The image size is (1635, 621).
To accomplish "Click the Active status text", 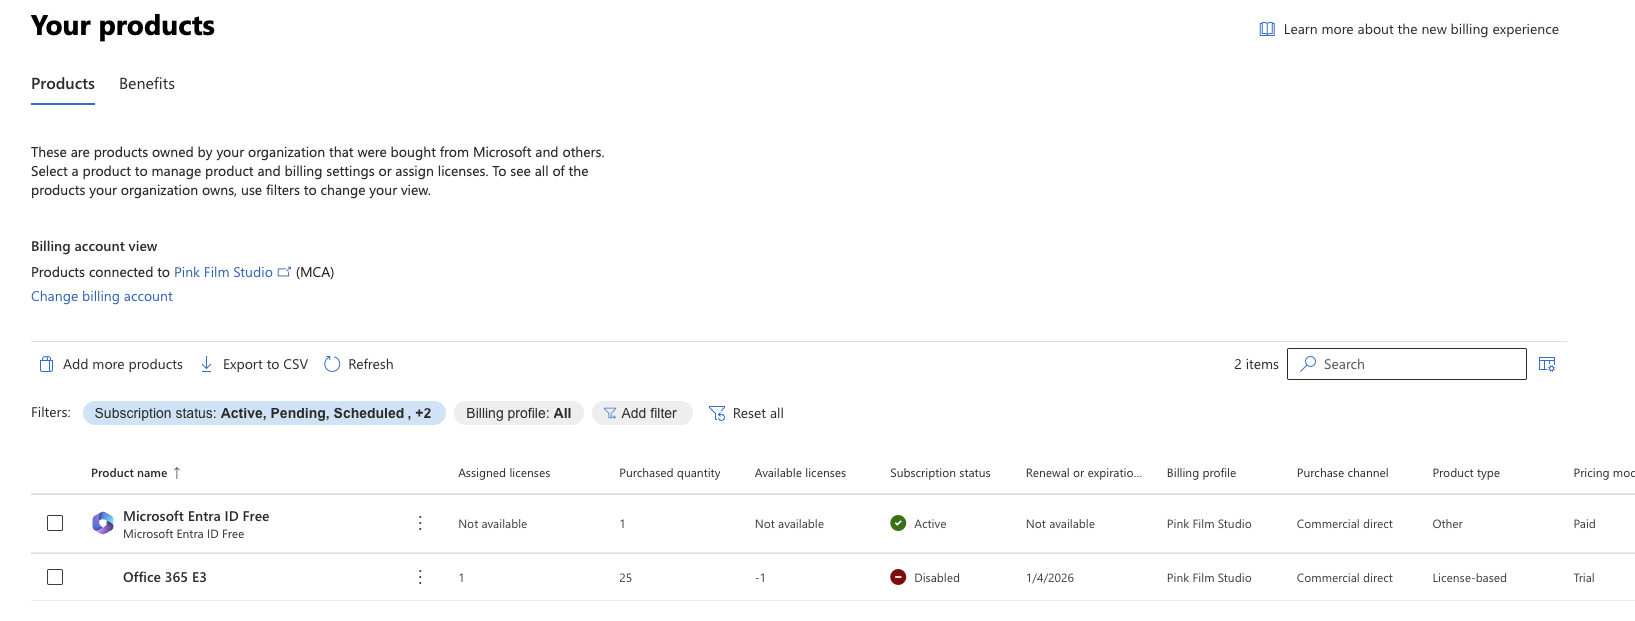I will point(930,524).
